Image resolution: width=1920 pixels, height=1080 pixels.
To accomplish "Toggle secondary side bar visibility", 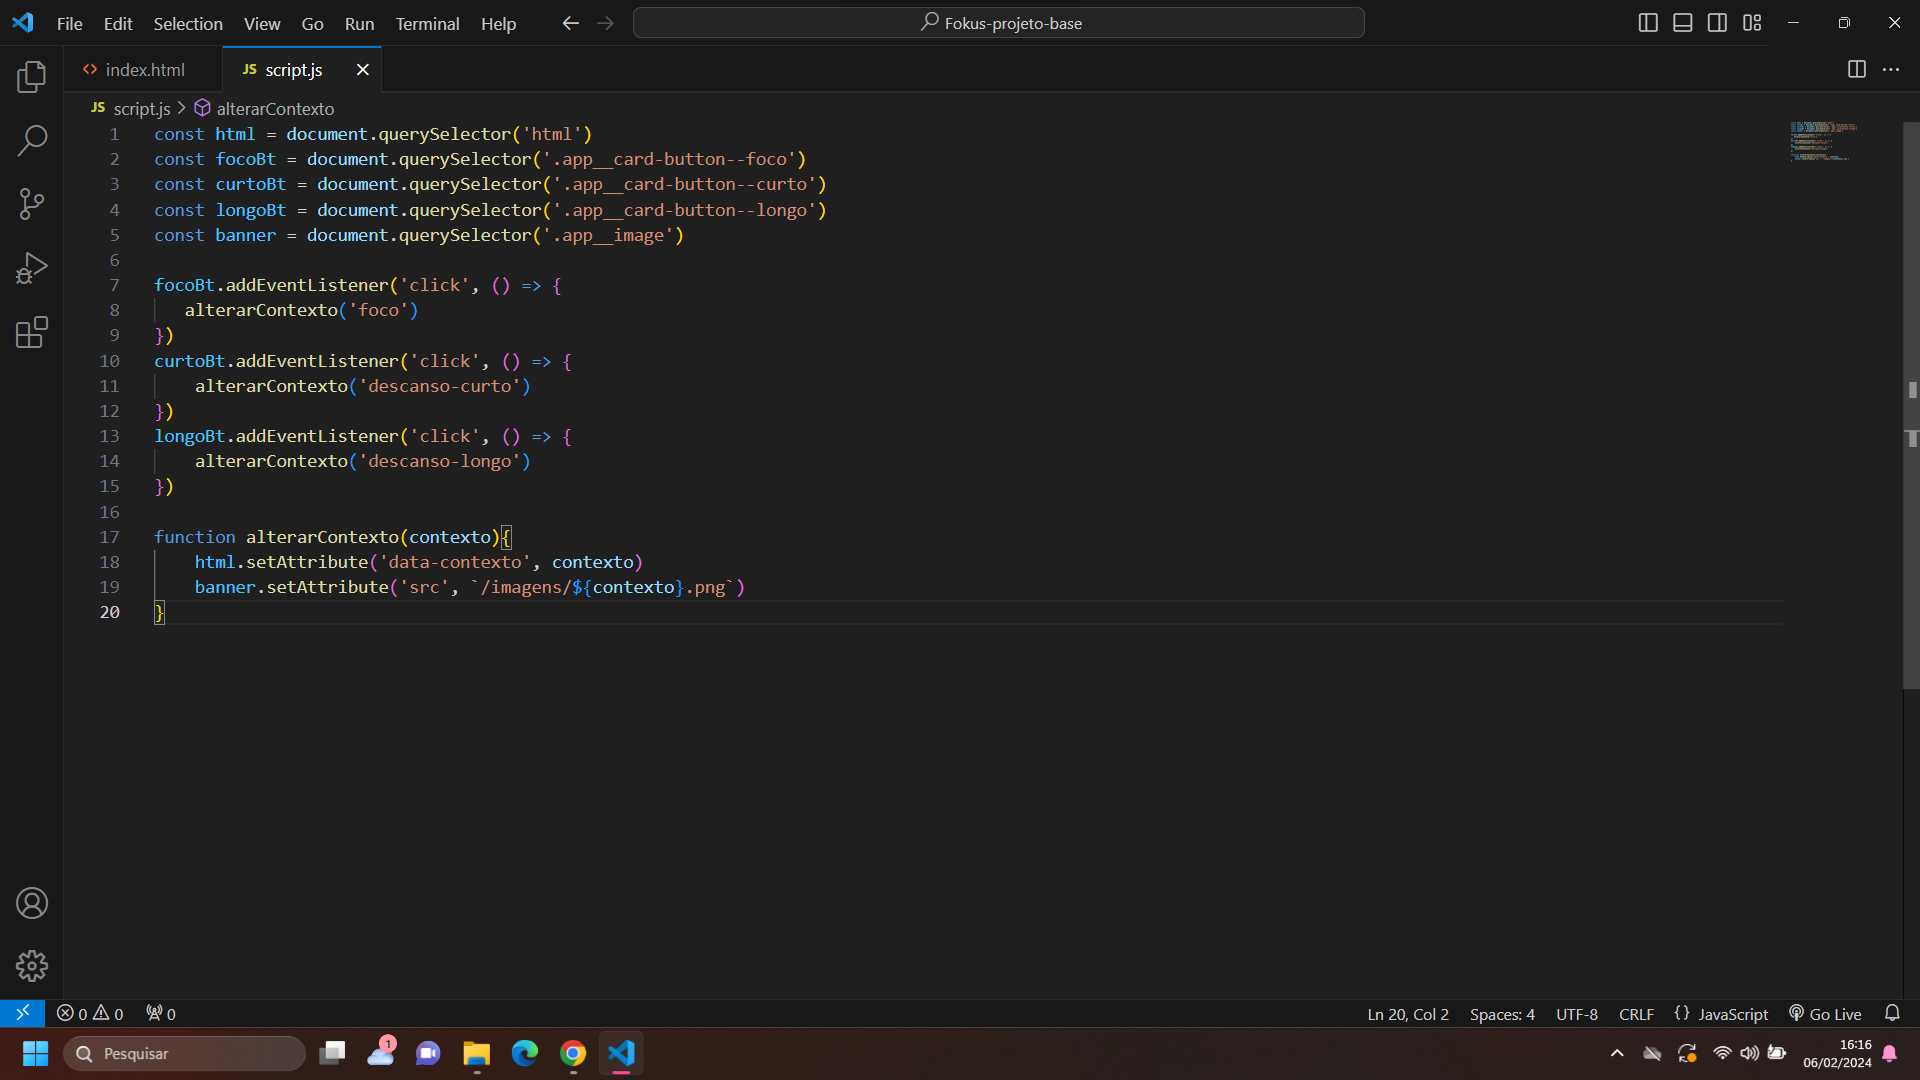I will (1717, 23).
